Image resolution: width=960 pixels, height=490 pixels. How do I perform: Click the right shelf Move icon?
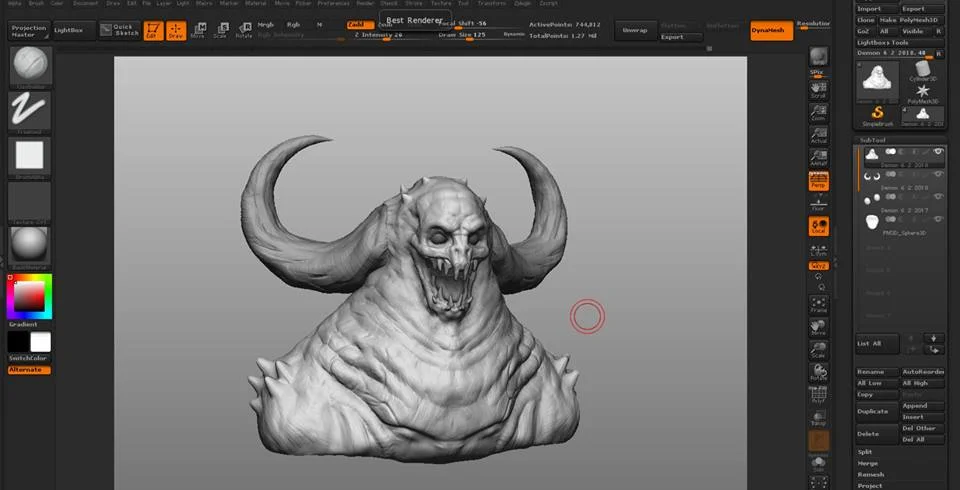(819, 328)
